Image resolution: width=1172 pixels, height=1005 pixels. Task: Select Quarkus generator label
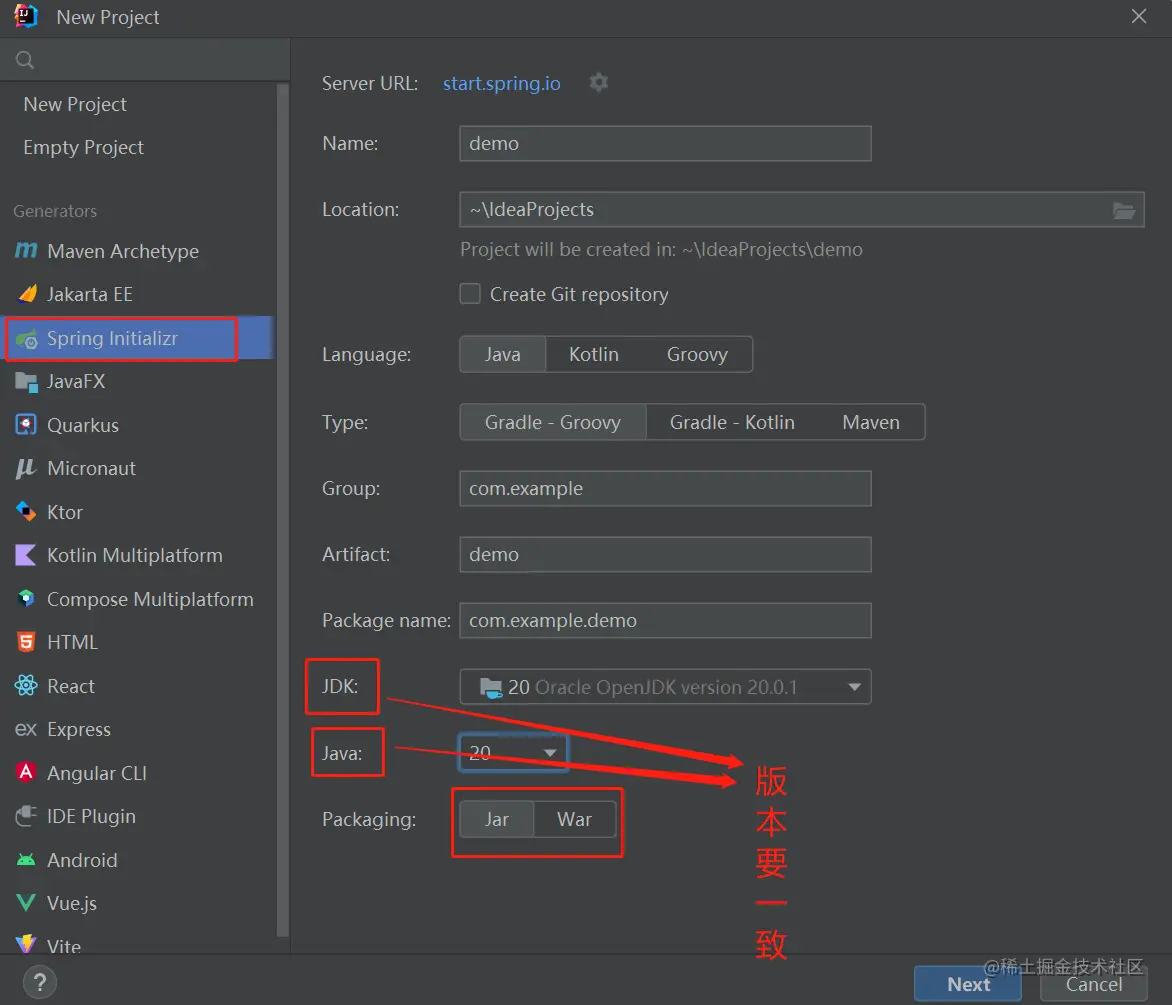tap(83, 425)
